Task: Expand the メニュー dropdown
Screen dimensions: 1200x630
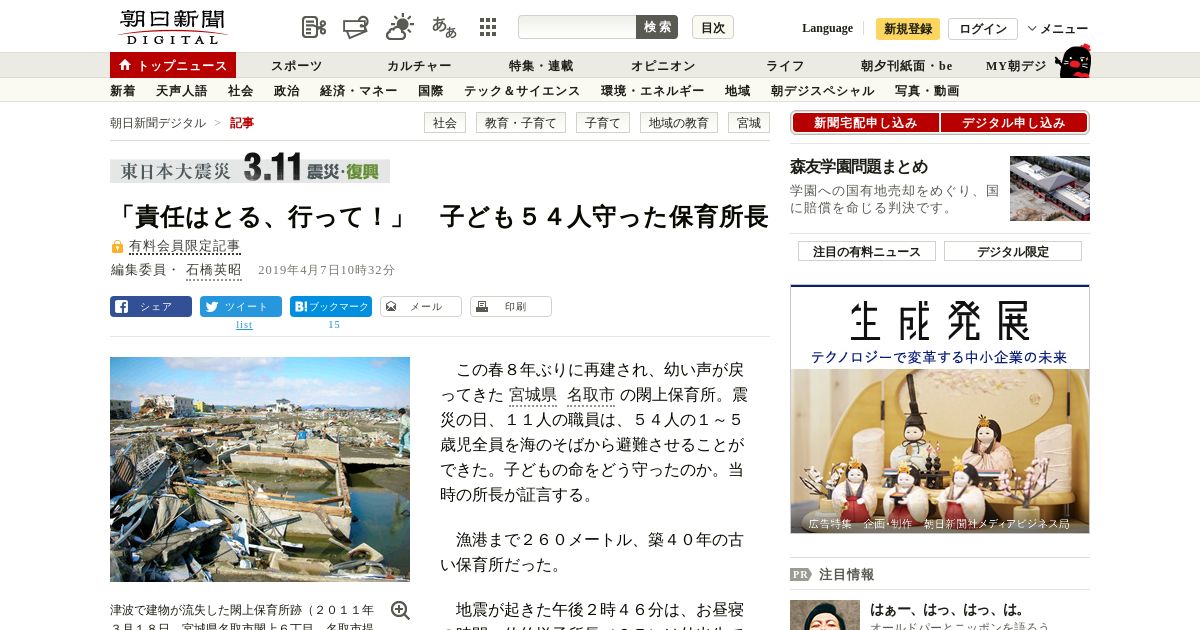Action: tap(1058, 29)
